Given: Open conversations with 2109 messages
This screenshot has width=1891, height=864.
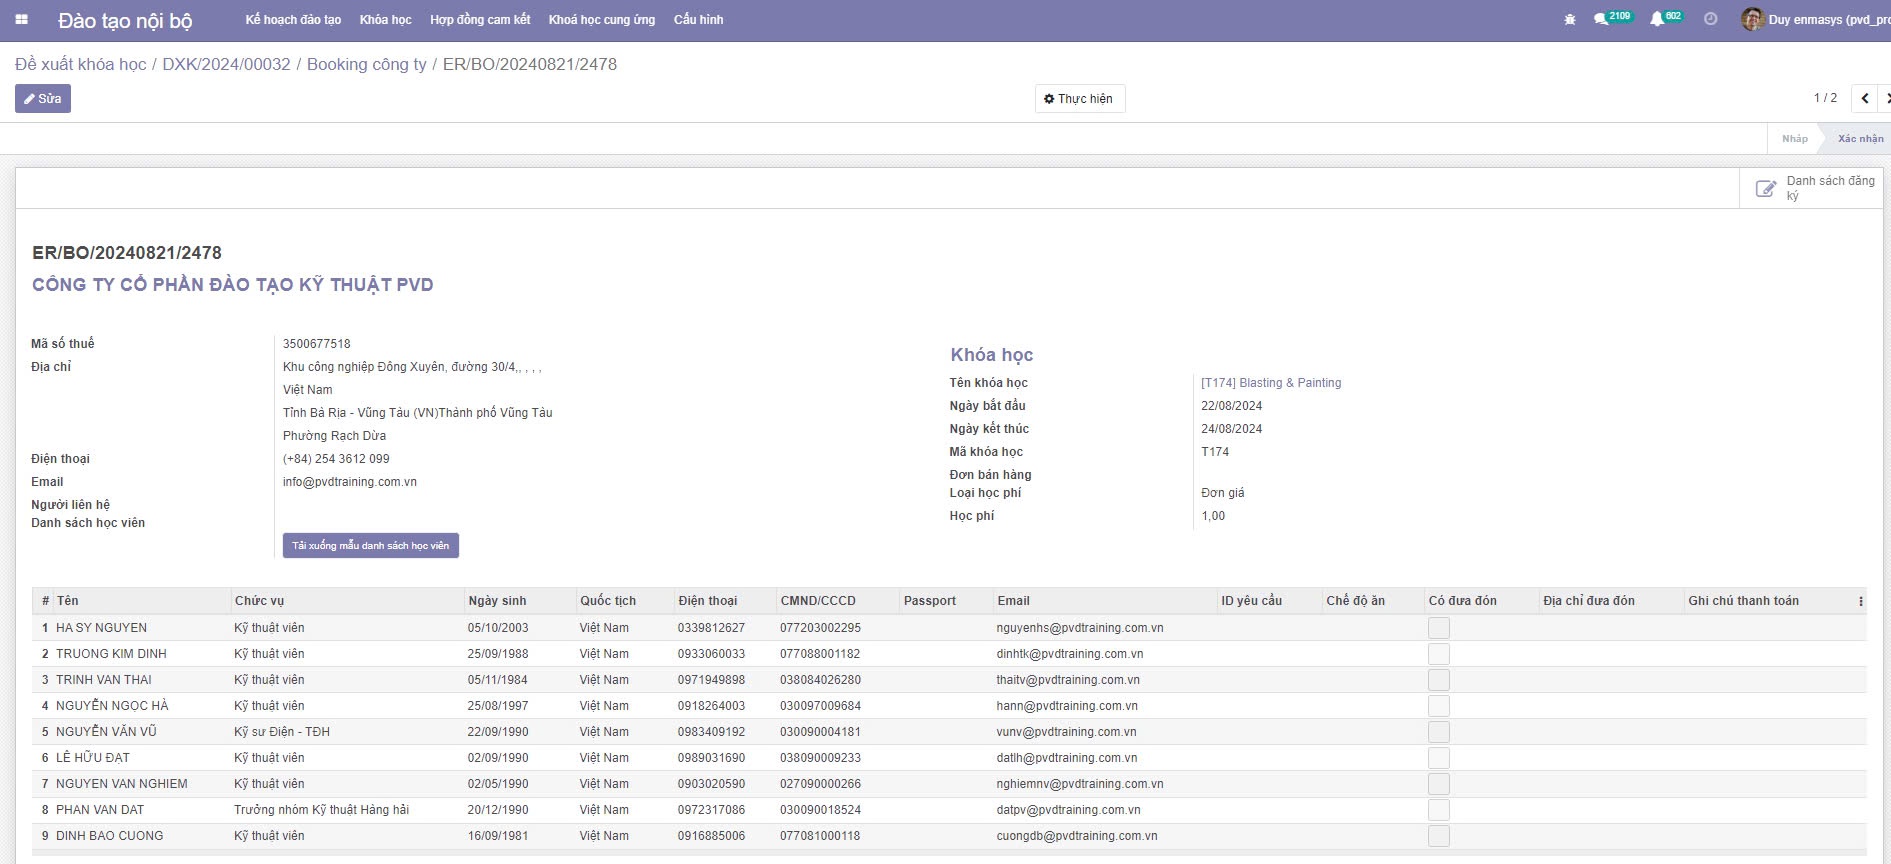Looking at the screenshot, I should pos(1603,19).
